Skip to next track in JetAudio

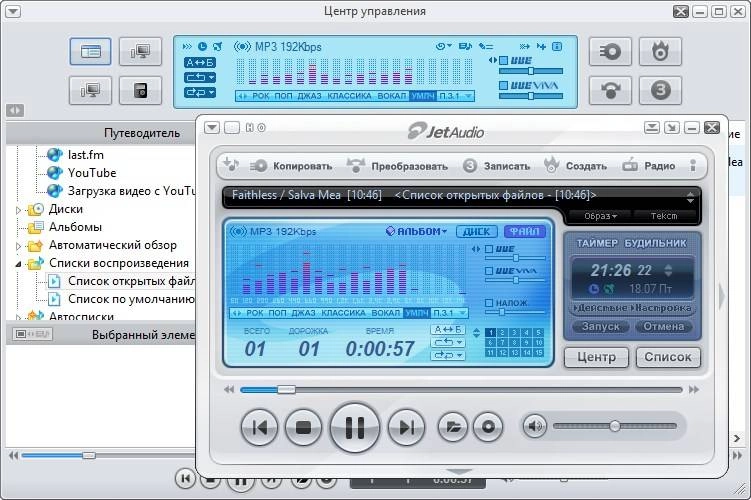pyautogui.click(x=406, y=427)
